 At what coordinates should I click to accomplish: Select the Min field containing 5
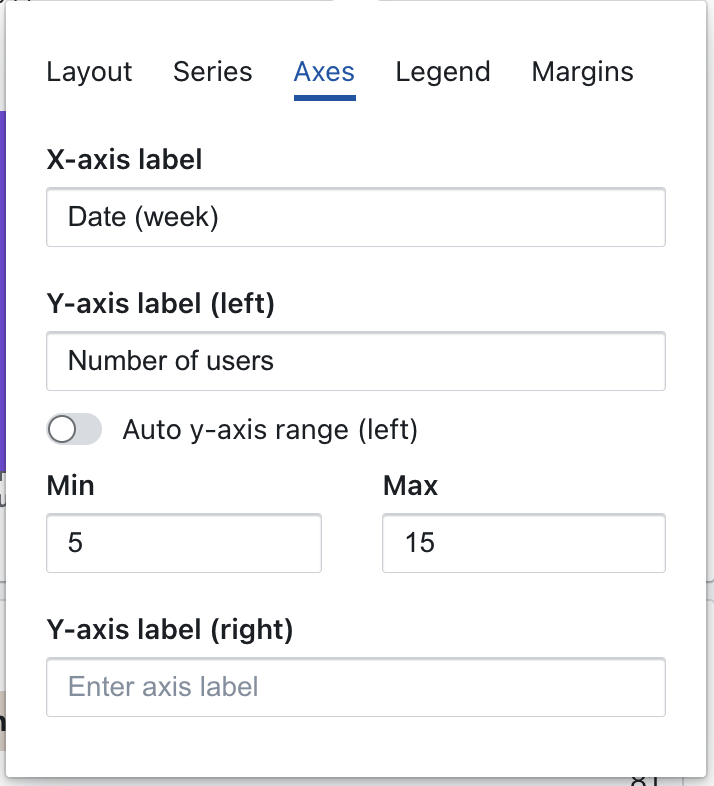tap(184, 543)
